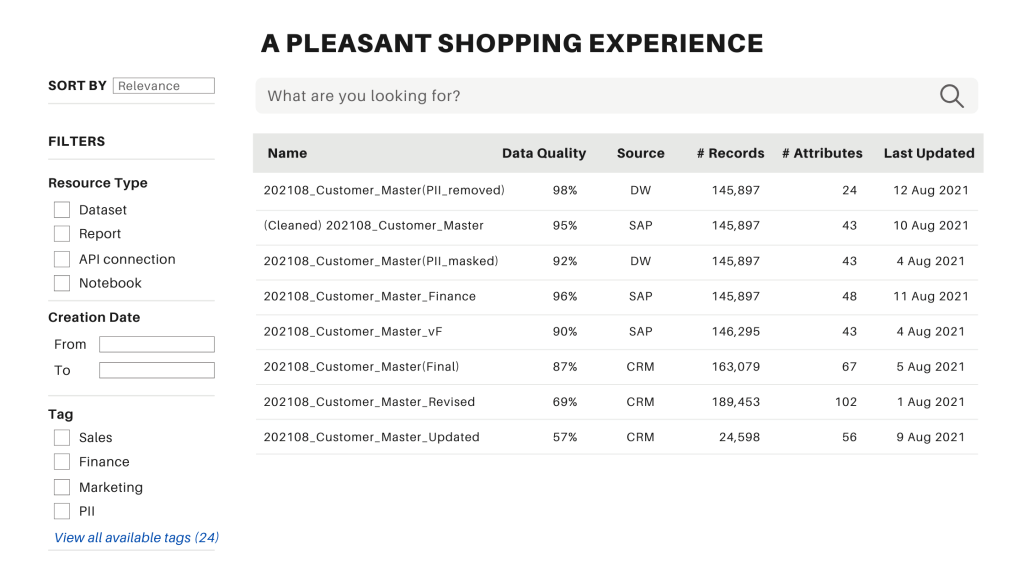
Task: Sort table by Last Updated header
Action: (x=928, y=153)
